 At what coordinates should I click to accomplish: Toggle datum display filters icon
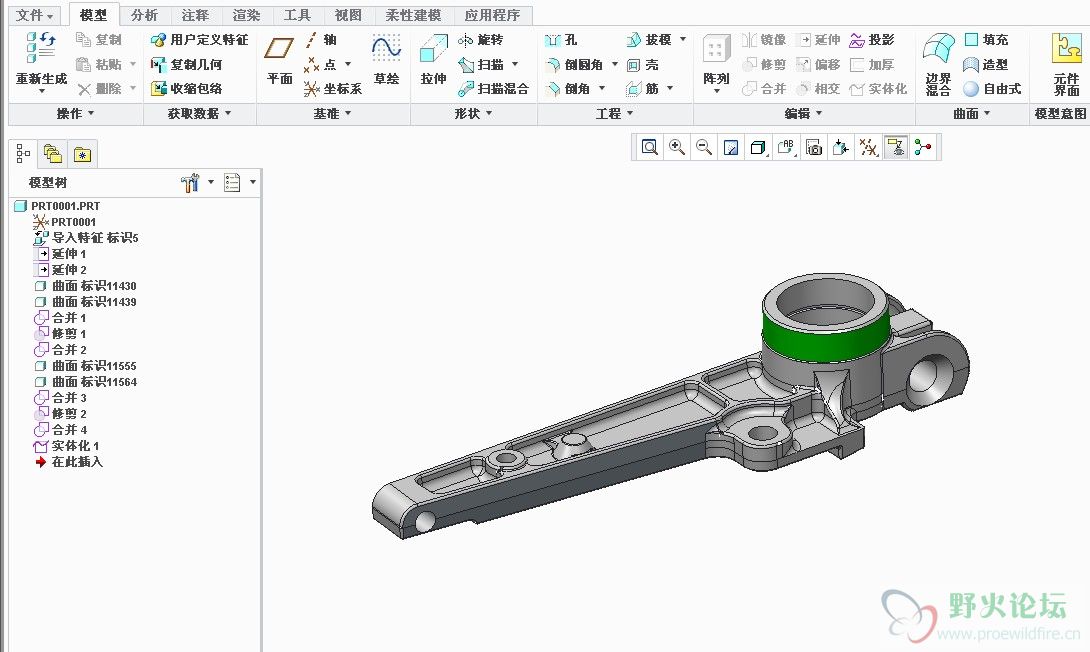tap(868, 147)
